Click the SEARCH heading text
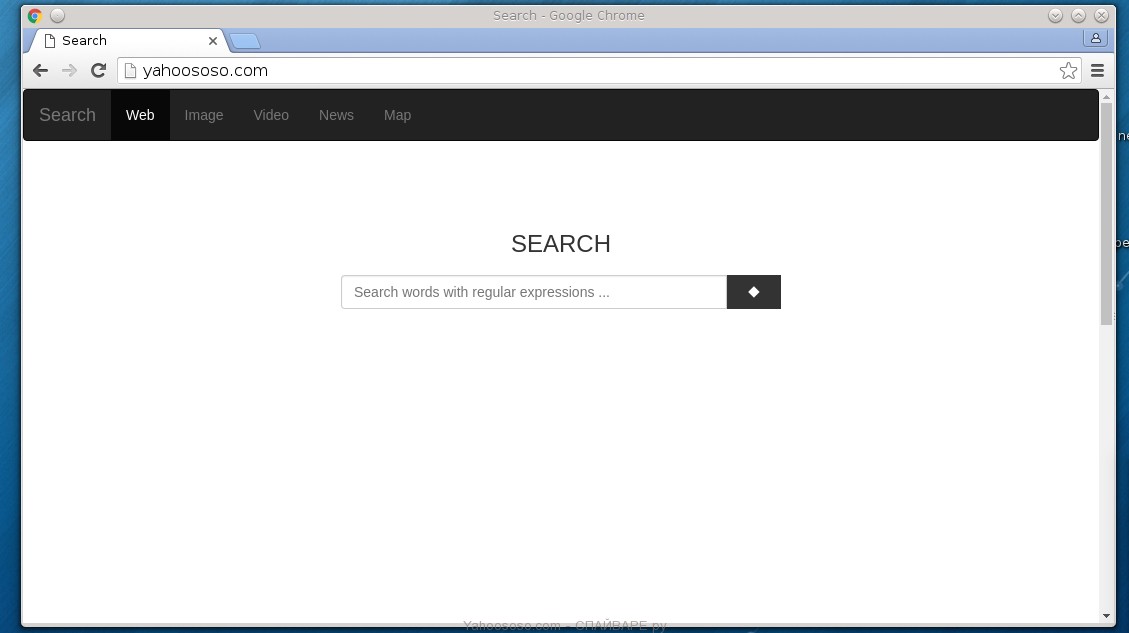 click(x=561, y=243)
